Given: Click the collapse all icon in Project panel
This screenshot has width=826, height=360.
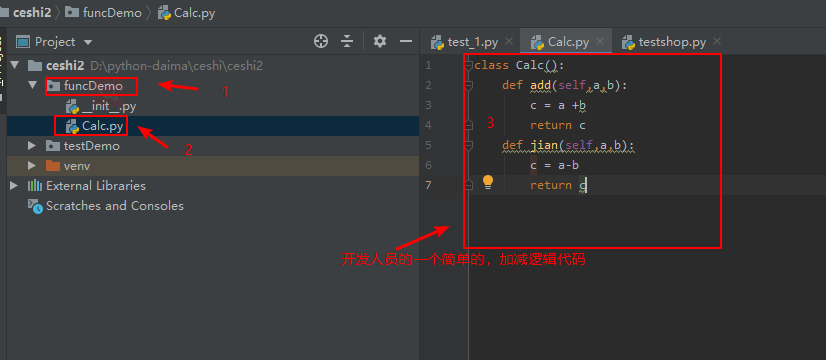Looking at the screenshot, I should click(347, 41).
